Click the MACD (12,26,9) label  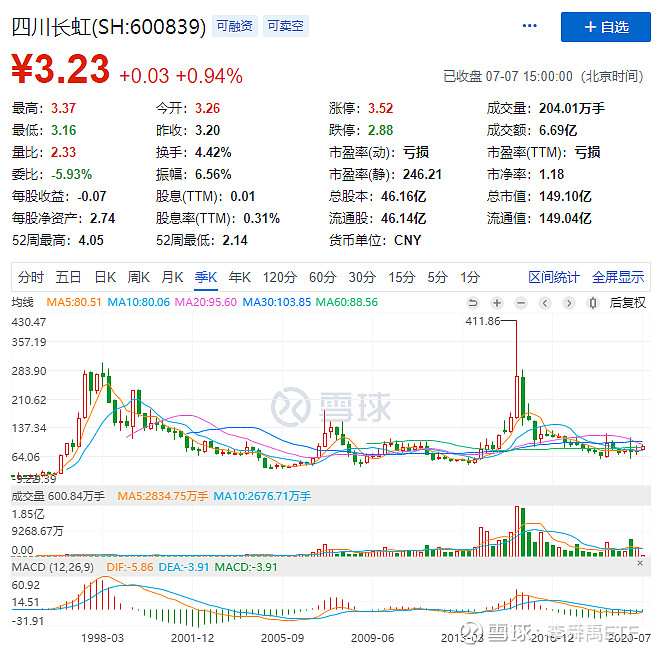[x=52, y=567]
